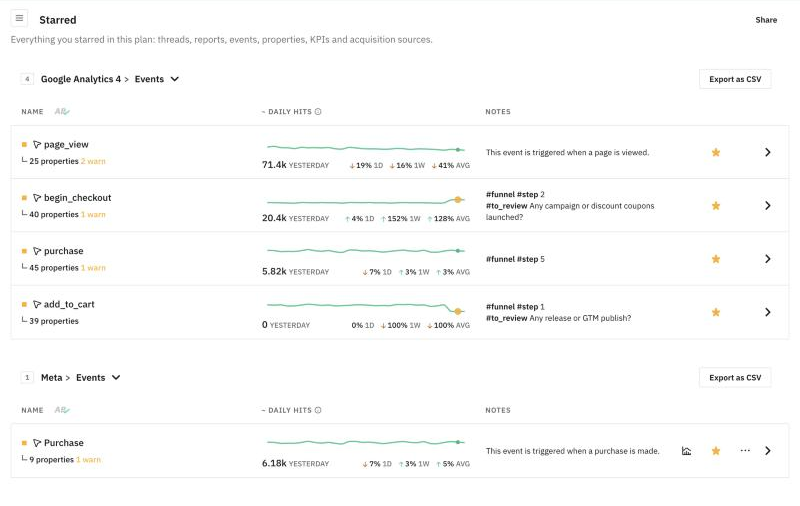Image resolution: width=800 pixels, height=506 pixels.
Task: Click '45 properties' under purchase
Action: [x=54, y=268]
